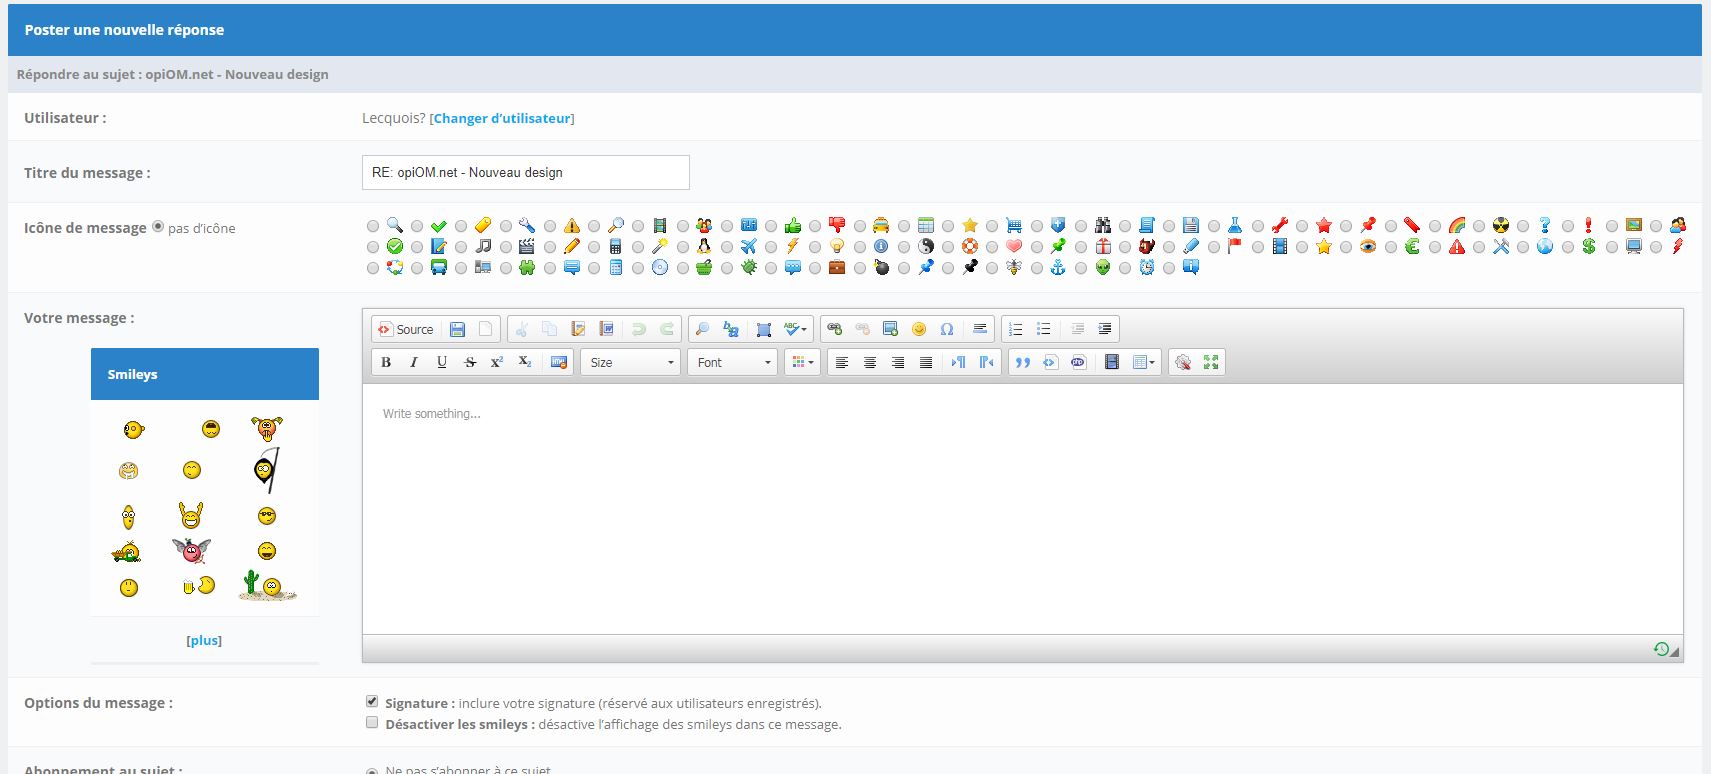1711x774 pixels.
Task: Enable Désactiver les smileys checkbox
Action: click(372, 723)
